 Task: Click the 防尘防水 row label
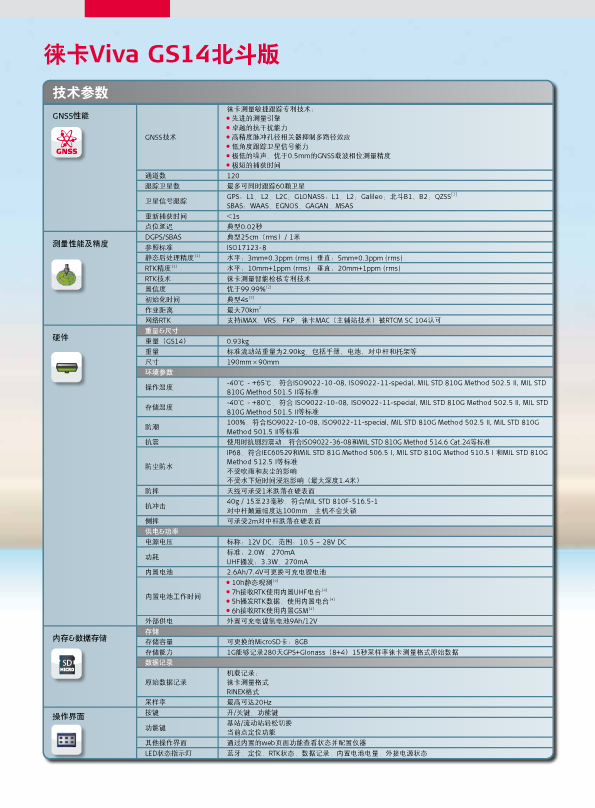click(159, 466)
